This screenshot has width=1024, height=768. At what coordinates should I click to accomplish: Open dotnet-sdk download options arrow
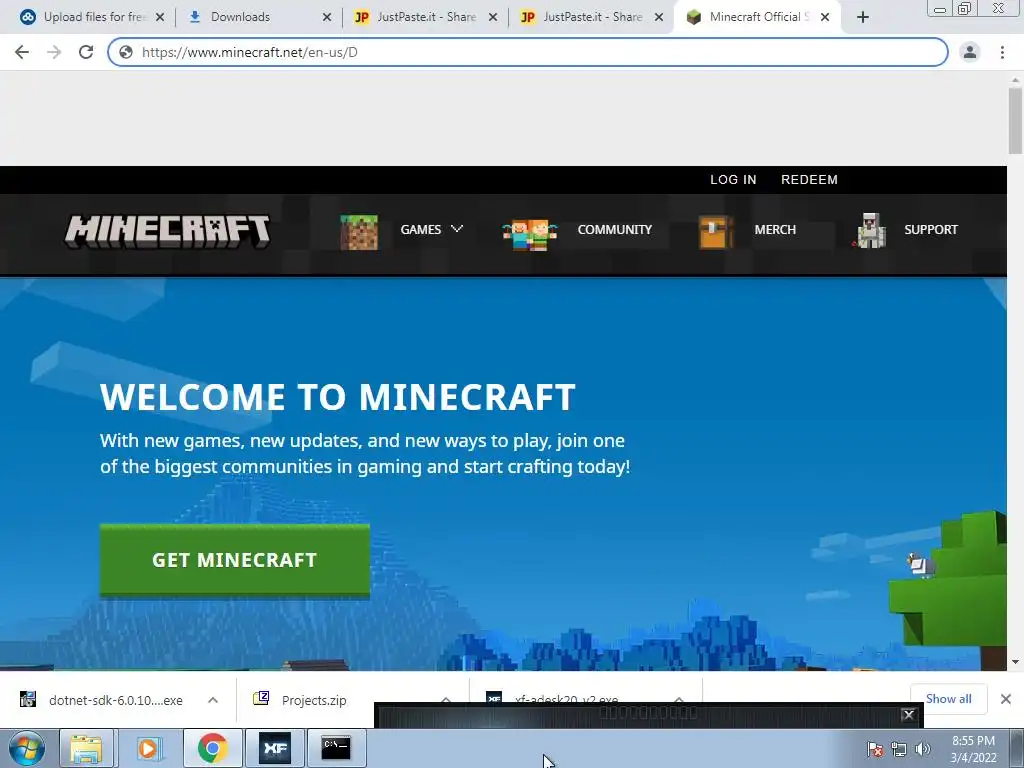[x=213, y=700]
